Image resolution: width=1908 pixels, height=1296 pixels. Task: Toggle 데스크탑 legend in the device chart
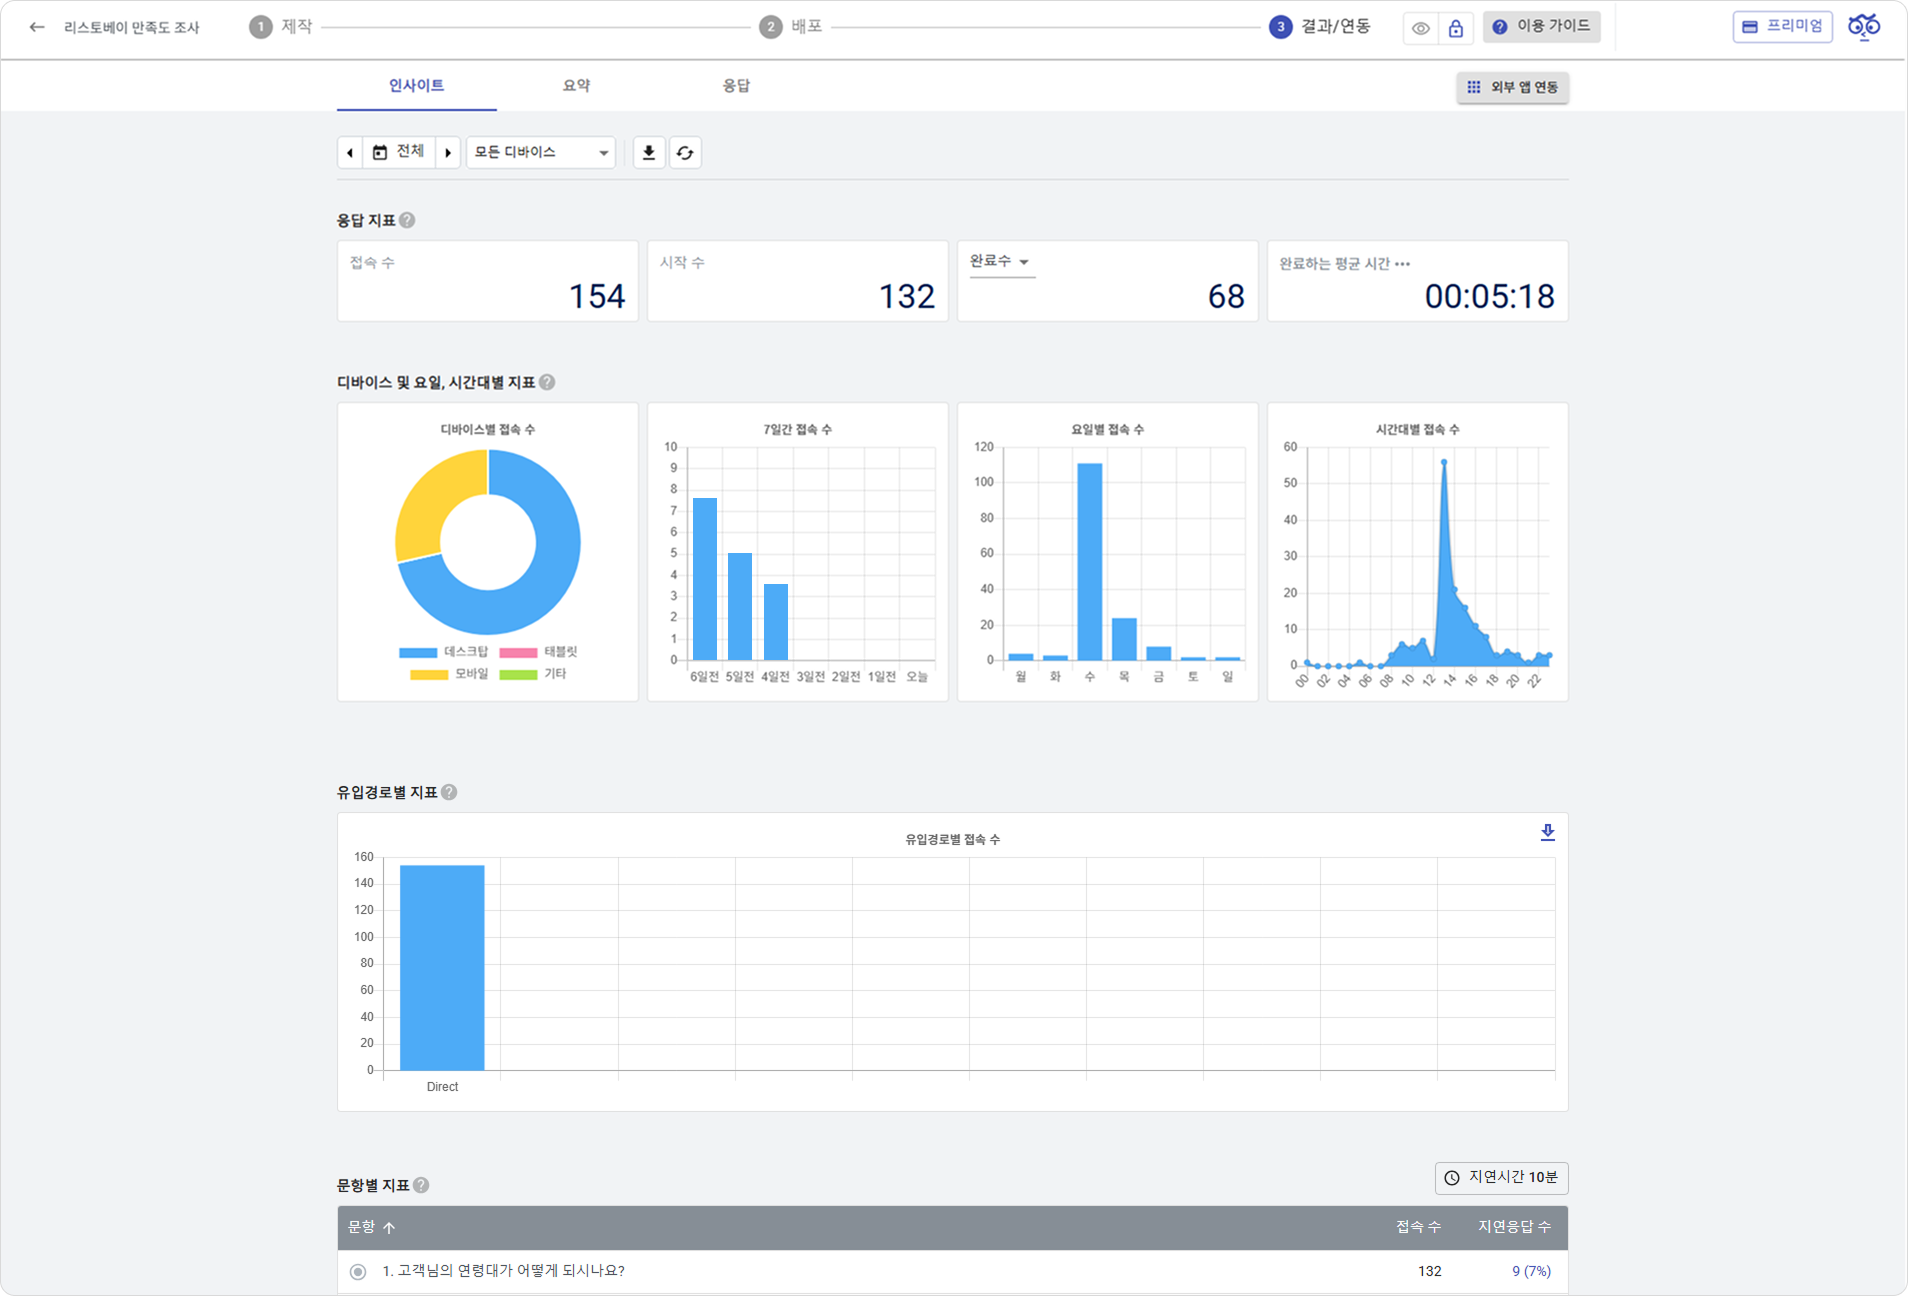[x=443, y=652]
